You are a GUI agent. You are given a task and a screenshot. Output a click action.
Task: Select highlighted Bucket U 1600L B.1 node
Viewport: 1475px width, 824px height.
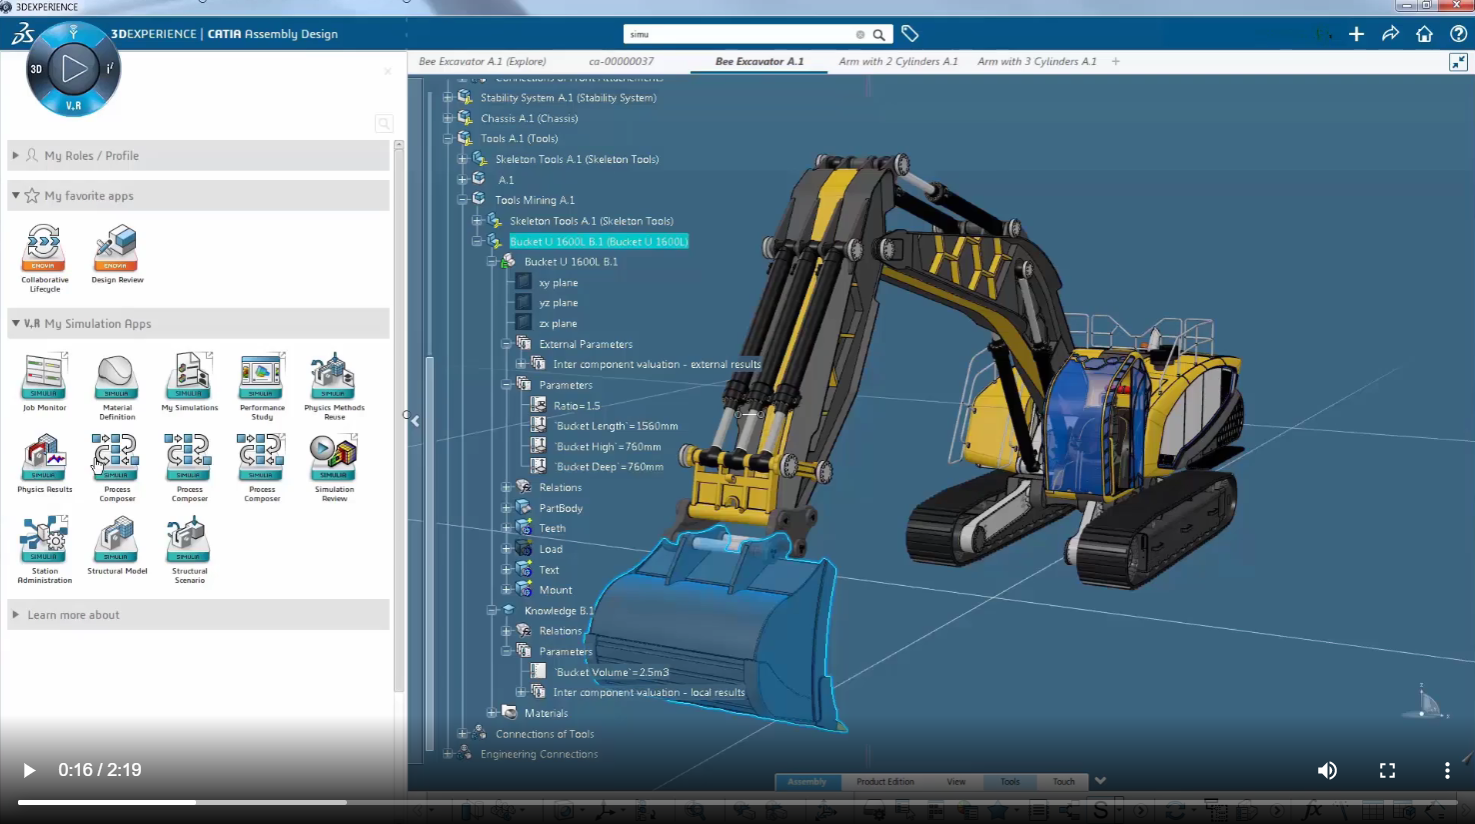598,241
